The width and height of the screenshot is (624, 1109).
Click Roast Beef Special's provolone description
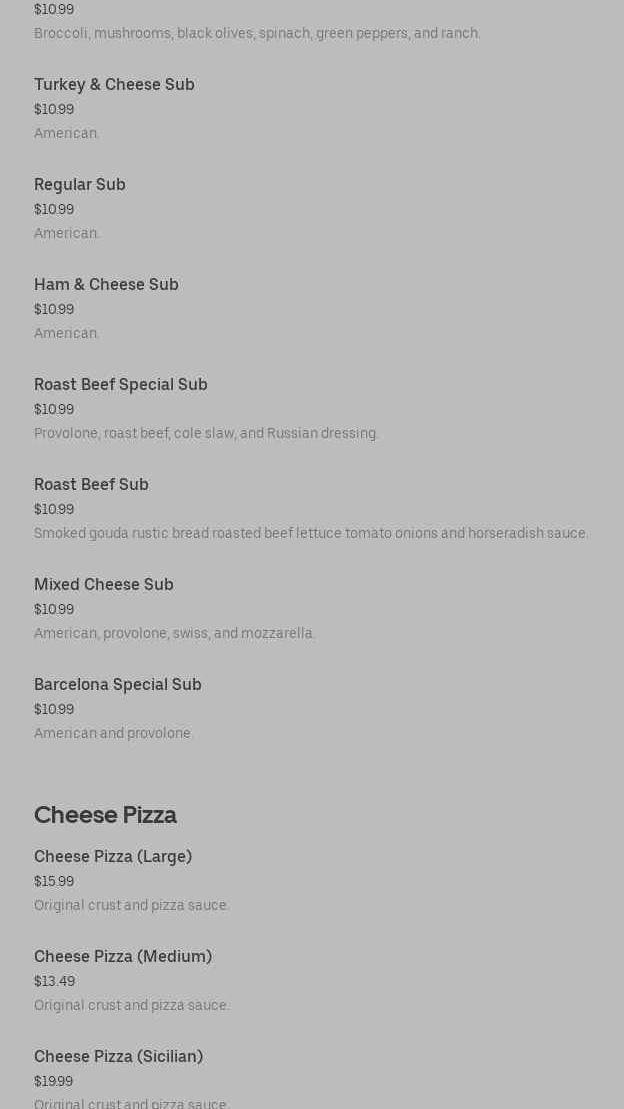(206, 434)
